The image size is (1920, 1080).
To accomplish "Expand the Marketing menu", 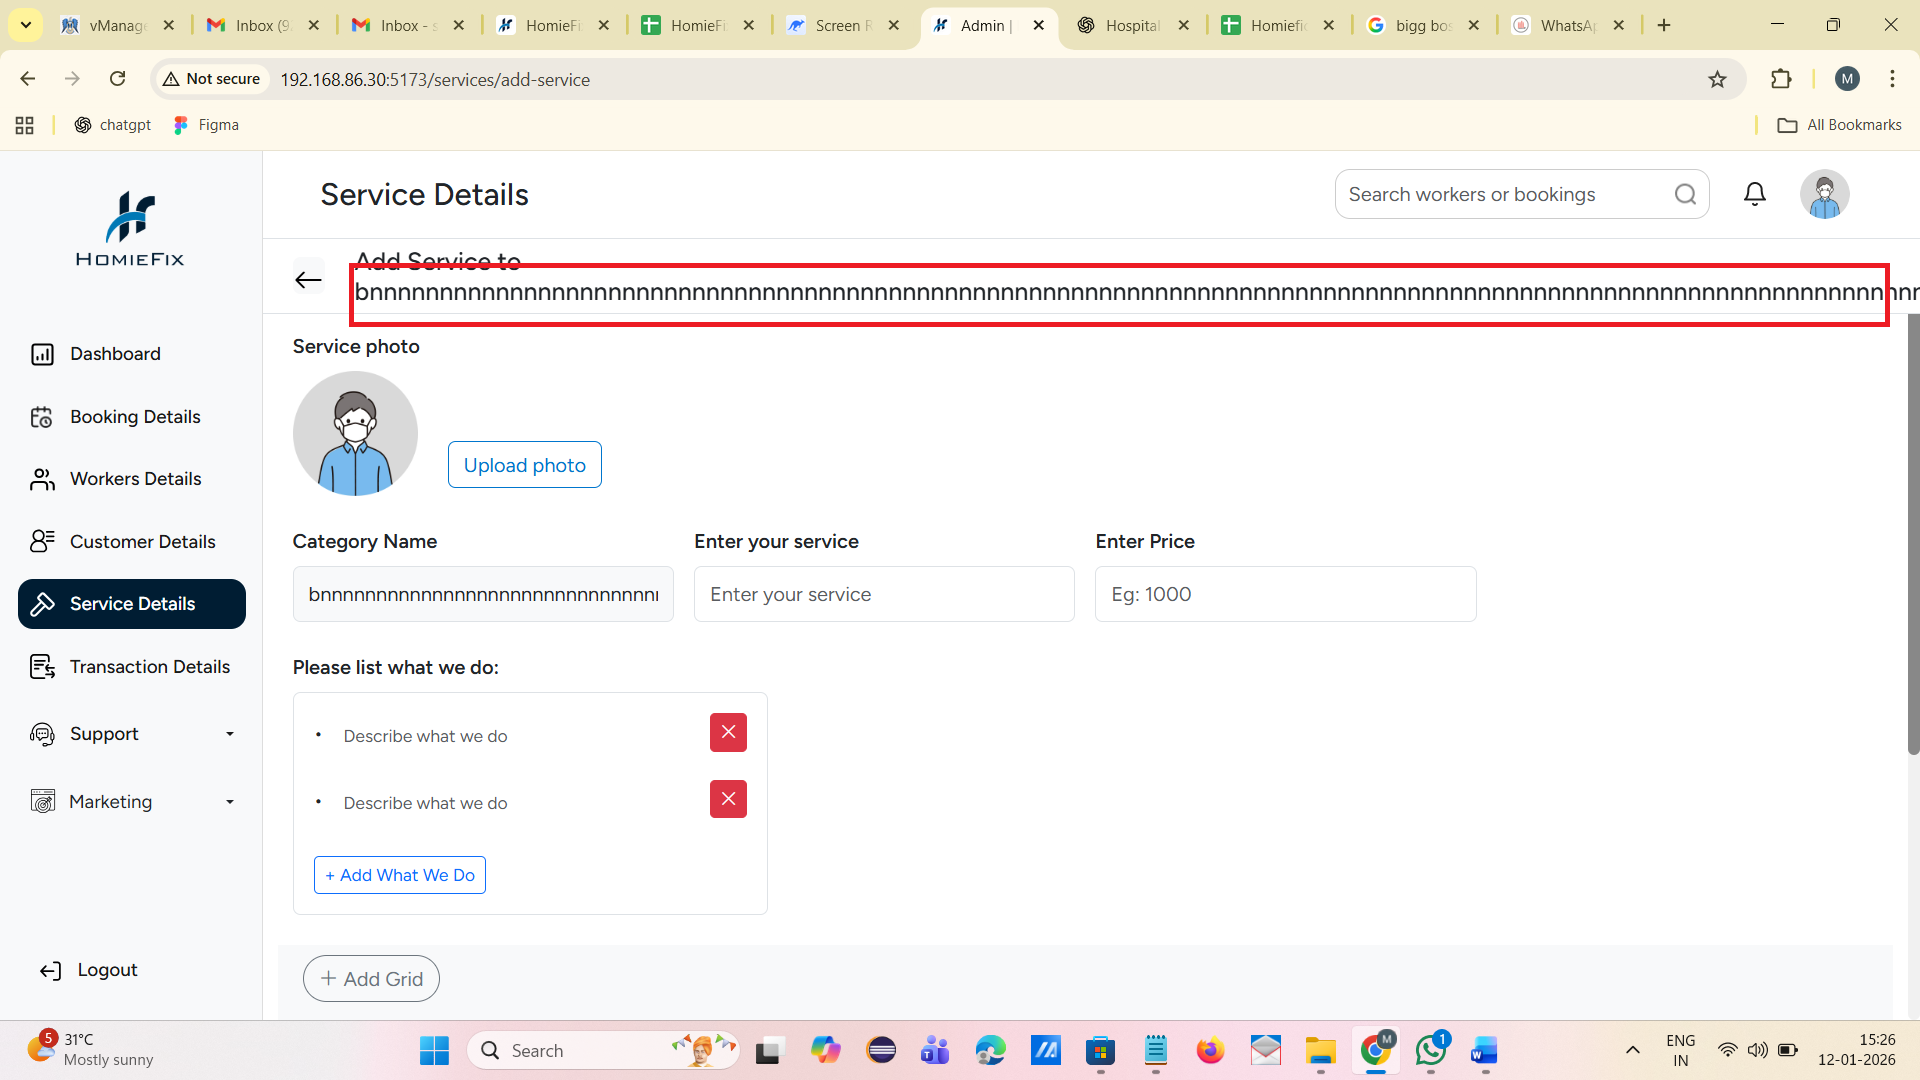I will (131, 802).
